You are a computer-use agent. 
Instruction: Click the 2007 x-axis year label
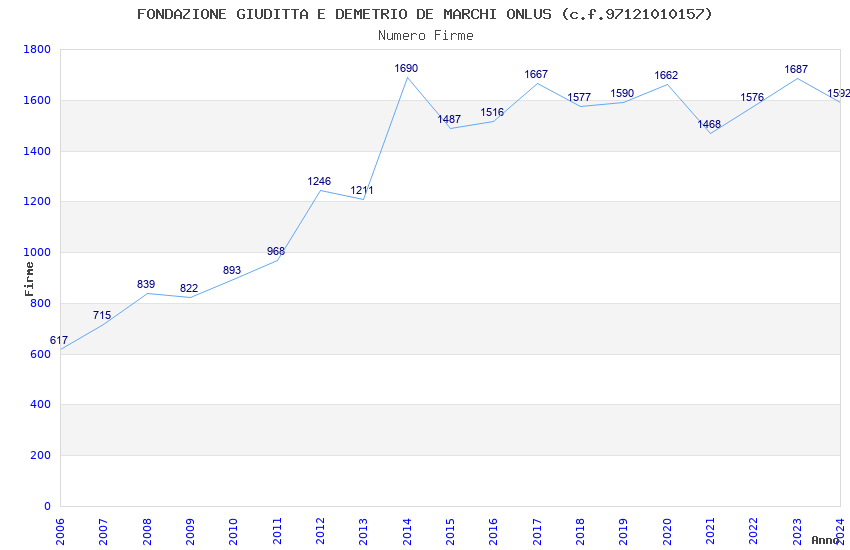(104, 532)
